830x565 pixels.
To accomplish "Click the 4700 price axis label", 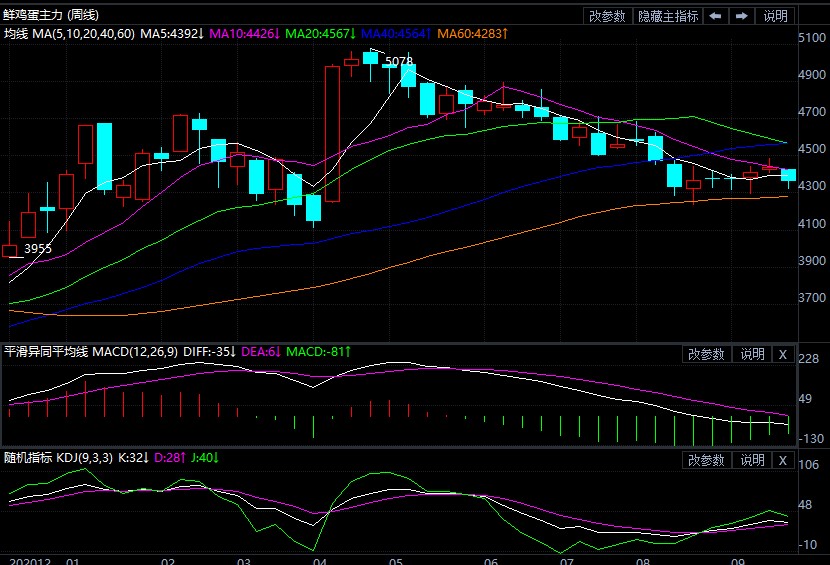I will coord(812,112).
